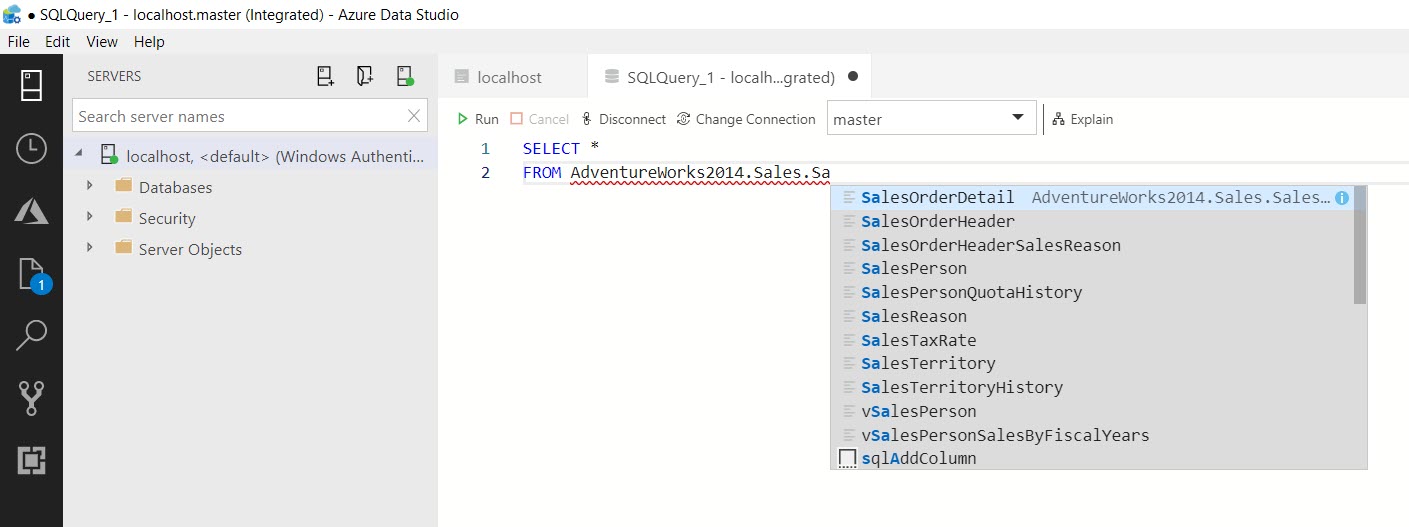
Task: Open the Servers view in the activity bar
Action: coord(31,85)
